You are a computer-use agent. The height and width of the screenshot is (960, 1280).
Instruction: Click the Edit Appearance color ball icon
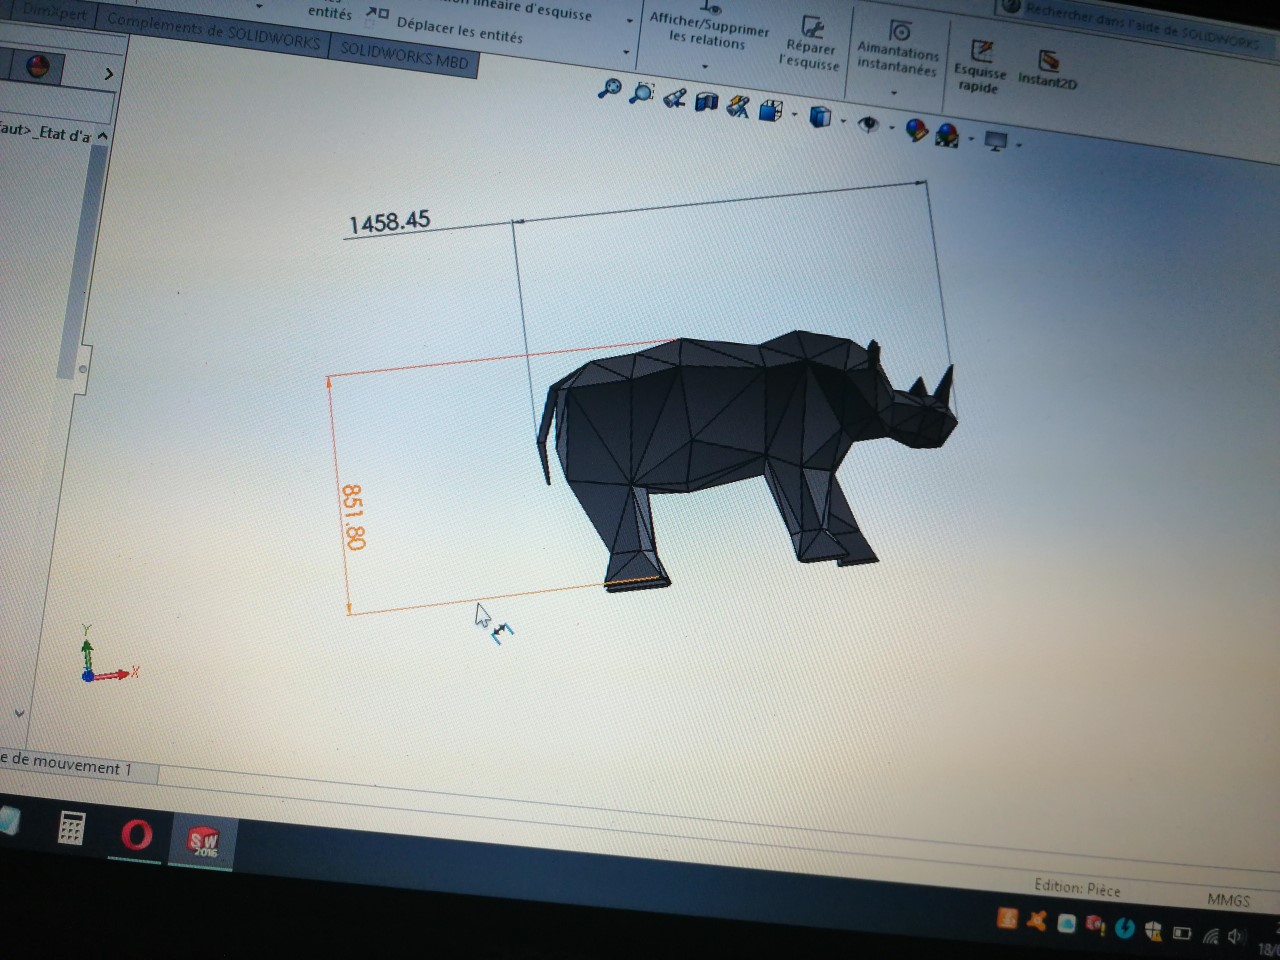pos(916,130)
